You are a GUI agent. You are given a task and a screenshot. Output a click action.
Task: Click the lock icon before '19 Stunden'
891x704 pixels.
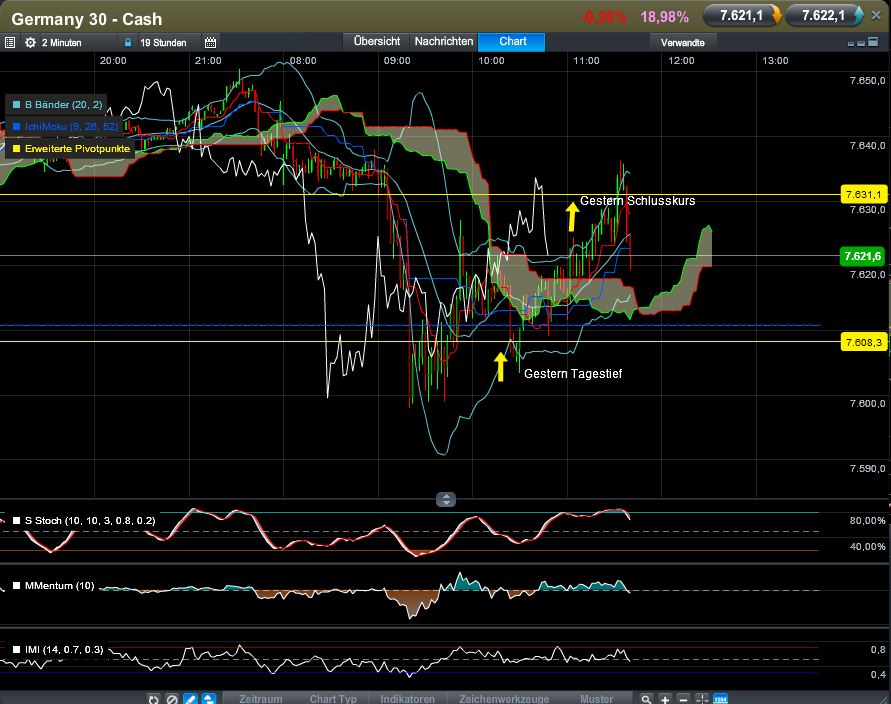[128, 43]
